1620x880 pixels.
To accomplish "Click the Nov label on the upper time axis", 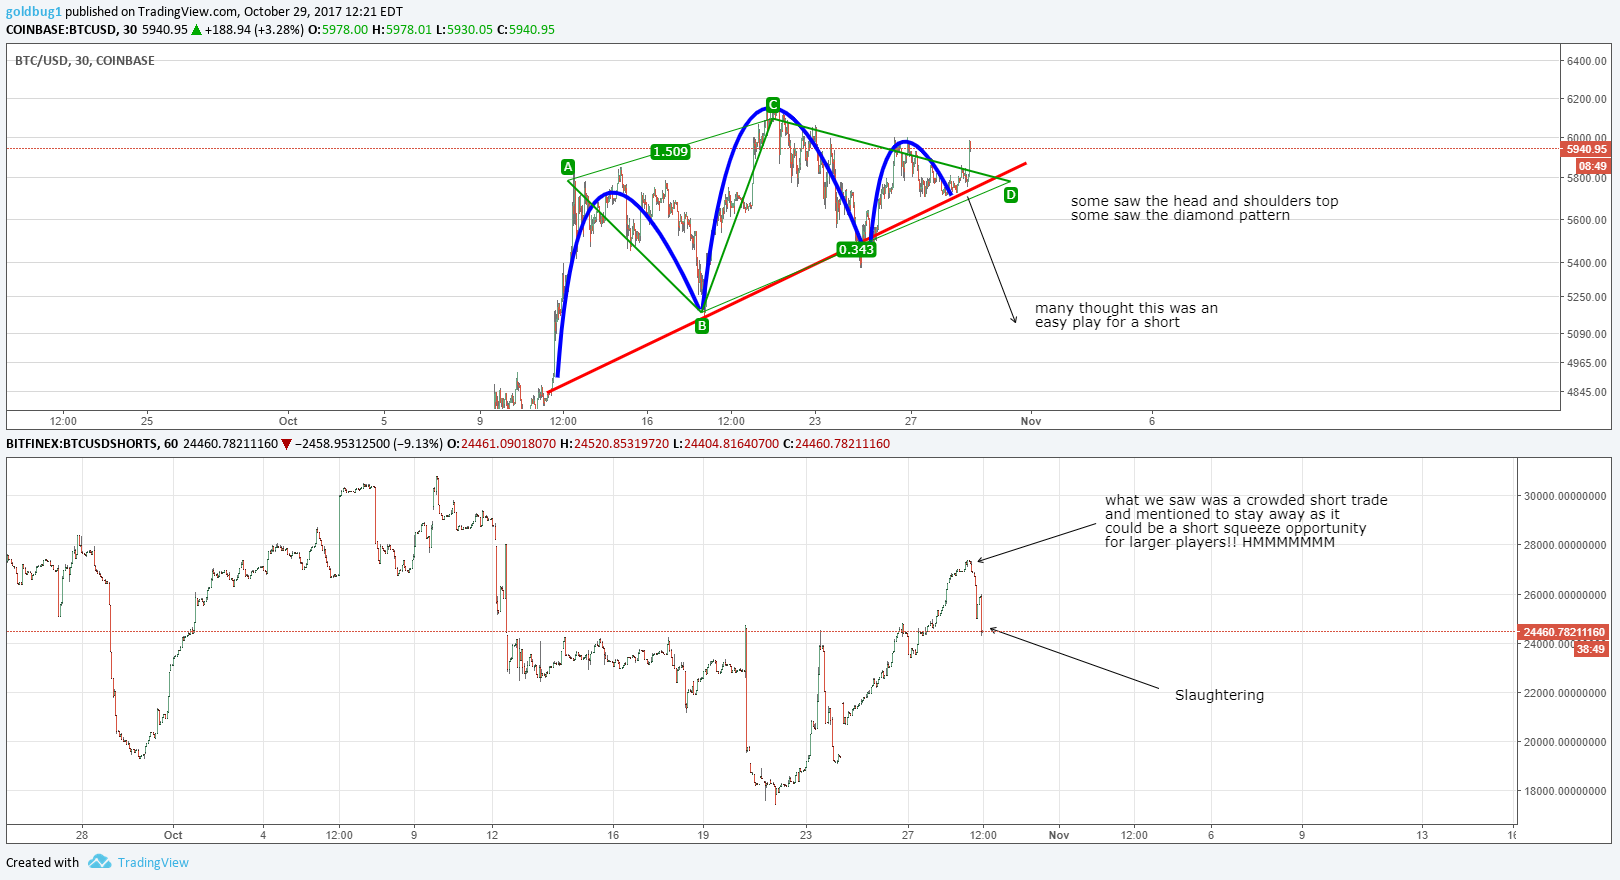I will click(1031, 421).
